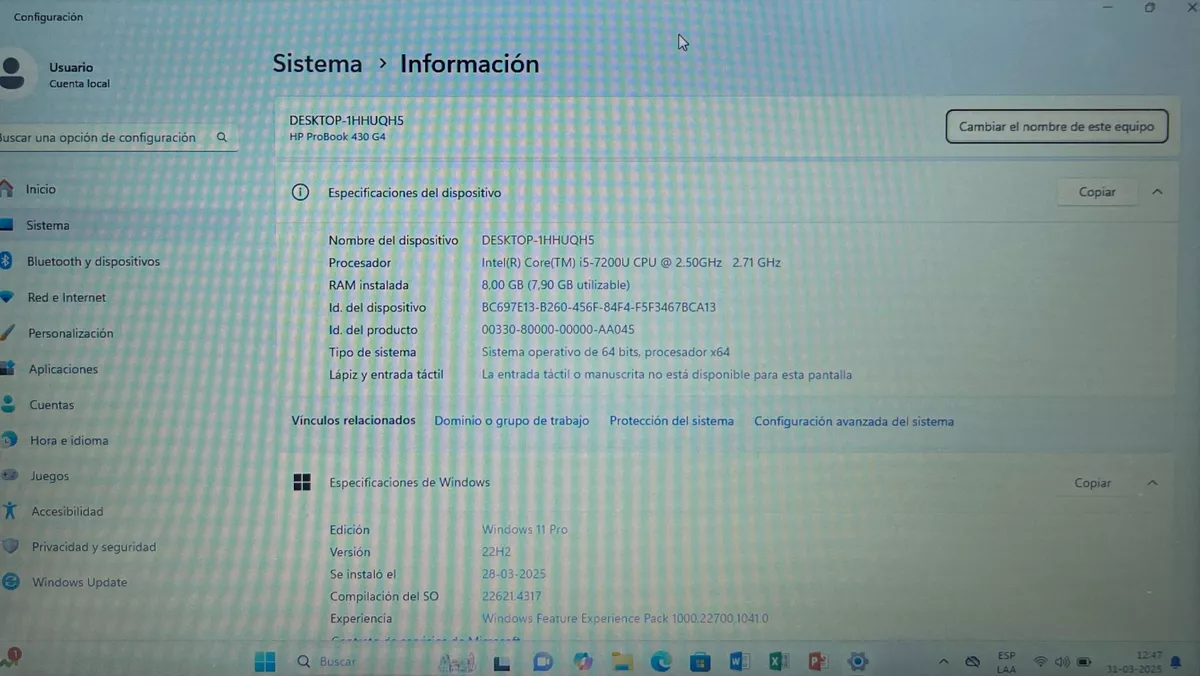The image size is (1200, 676).
Task: Open Task View from the taskbar
Action: [x=502, y=662]
